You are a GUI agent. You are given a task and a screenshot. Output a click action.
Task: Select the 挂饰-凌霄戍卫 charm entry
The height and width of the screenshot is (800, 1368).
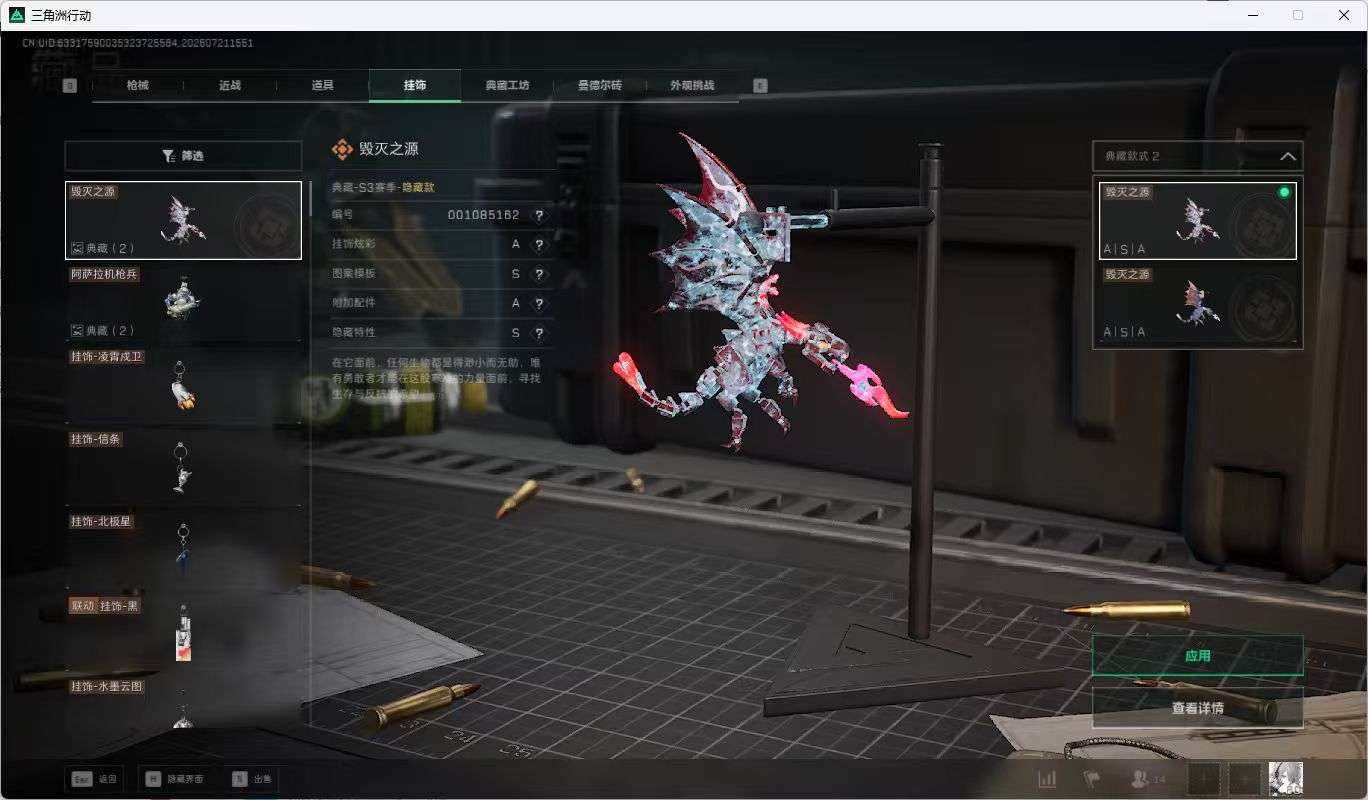pyautogui.click(x=183, y=384)
